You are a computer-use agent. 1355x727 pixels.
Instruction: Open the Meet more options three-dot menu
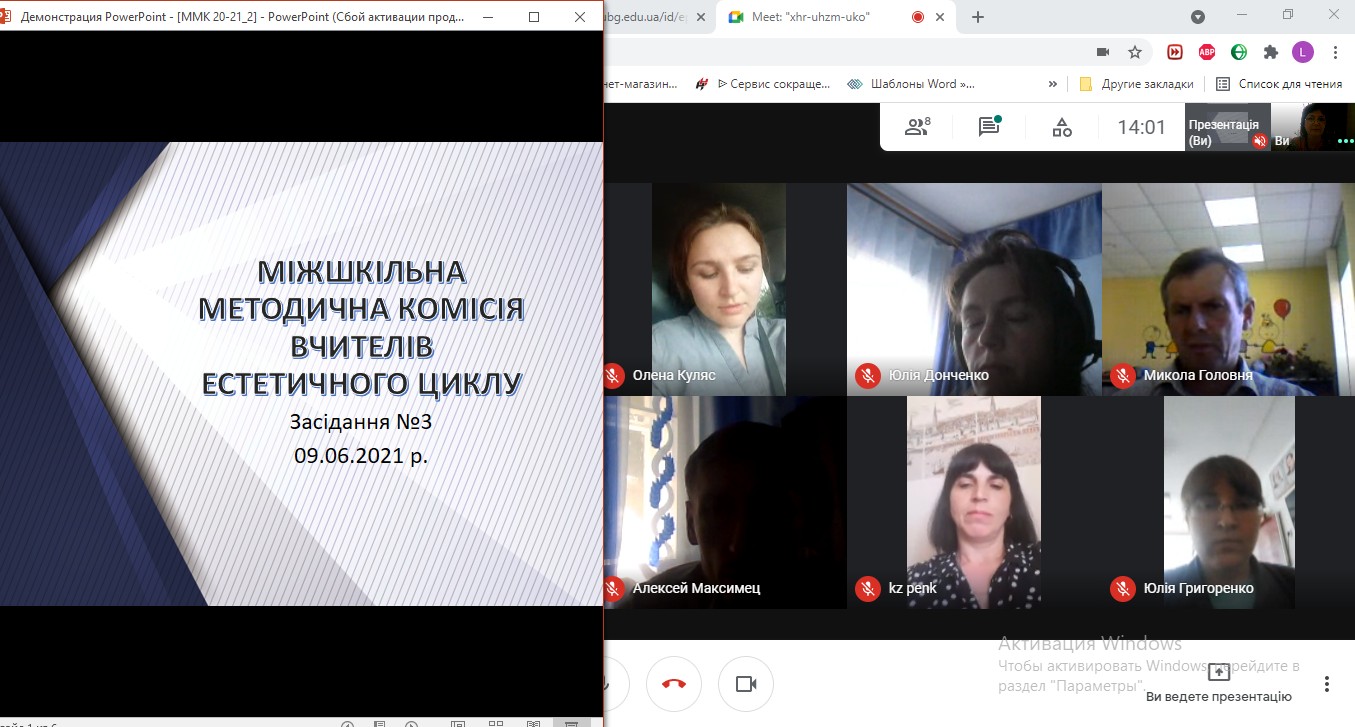1326,684
